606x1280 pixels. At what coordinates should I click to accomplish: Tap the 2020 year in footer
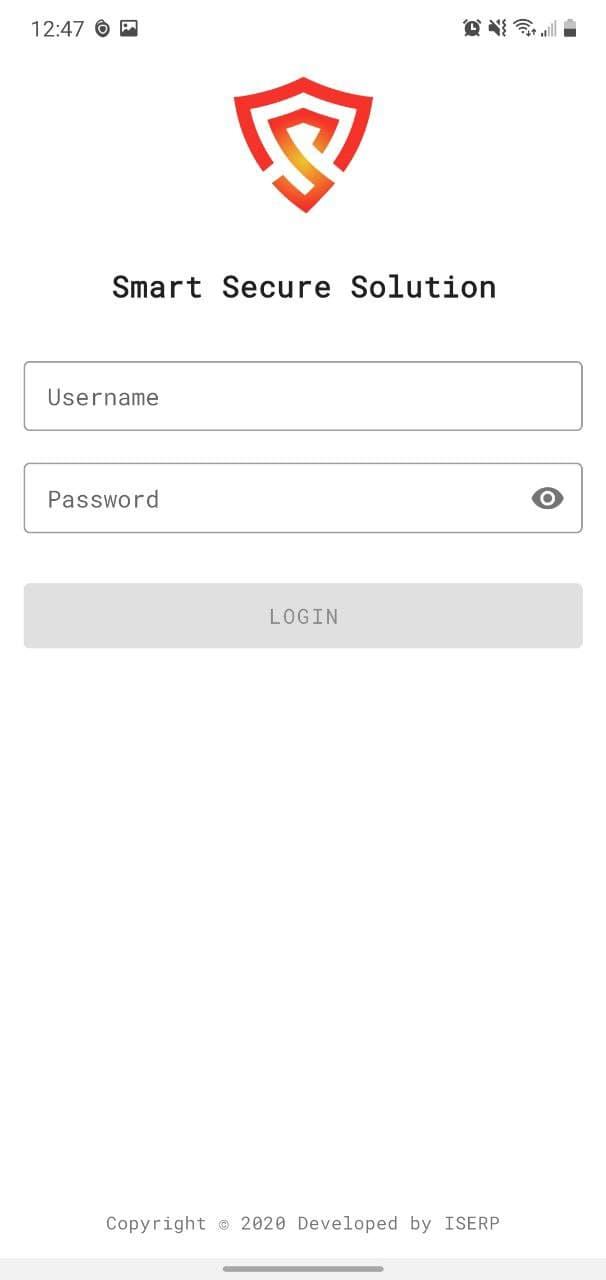[263, 1223]
